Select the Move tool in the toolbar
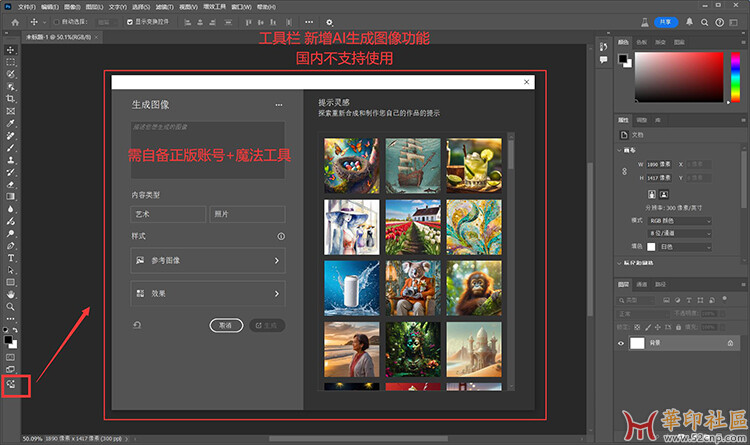750x445 pixels. [11, 50]
